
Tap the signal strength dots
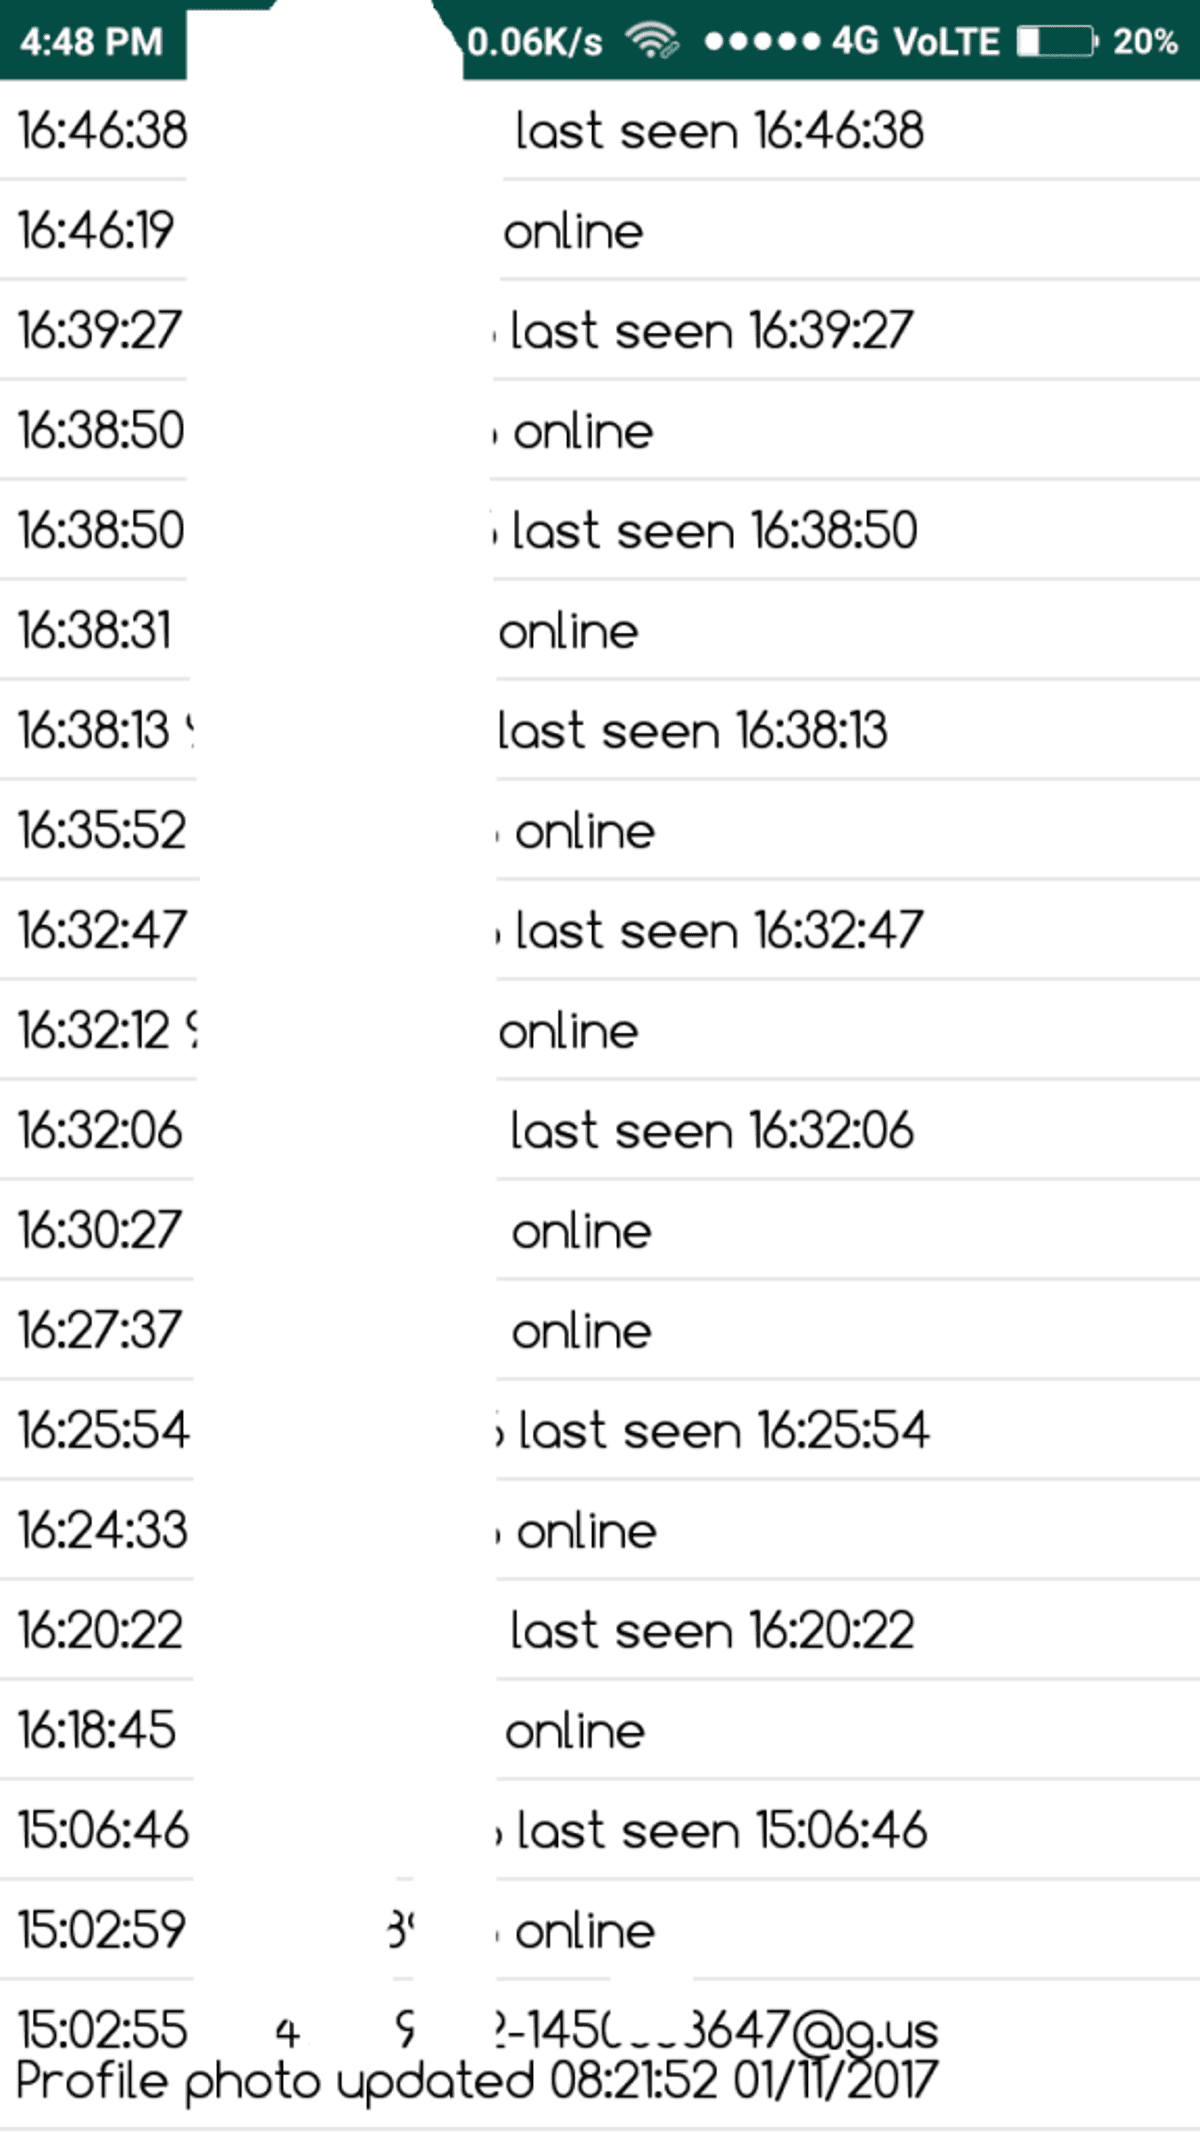(x=762, y=41)
